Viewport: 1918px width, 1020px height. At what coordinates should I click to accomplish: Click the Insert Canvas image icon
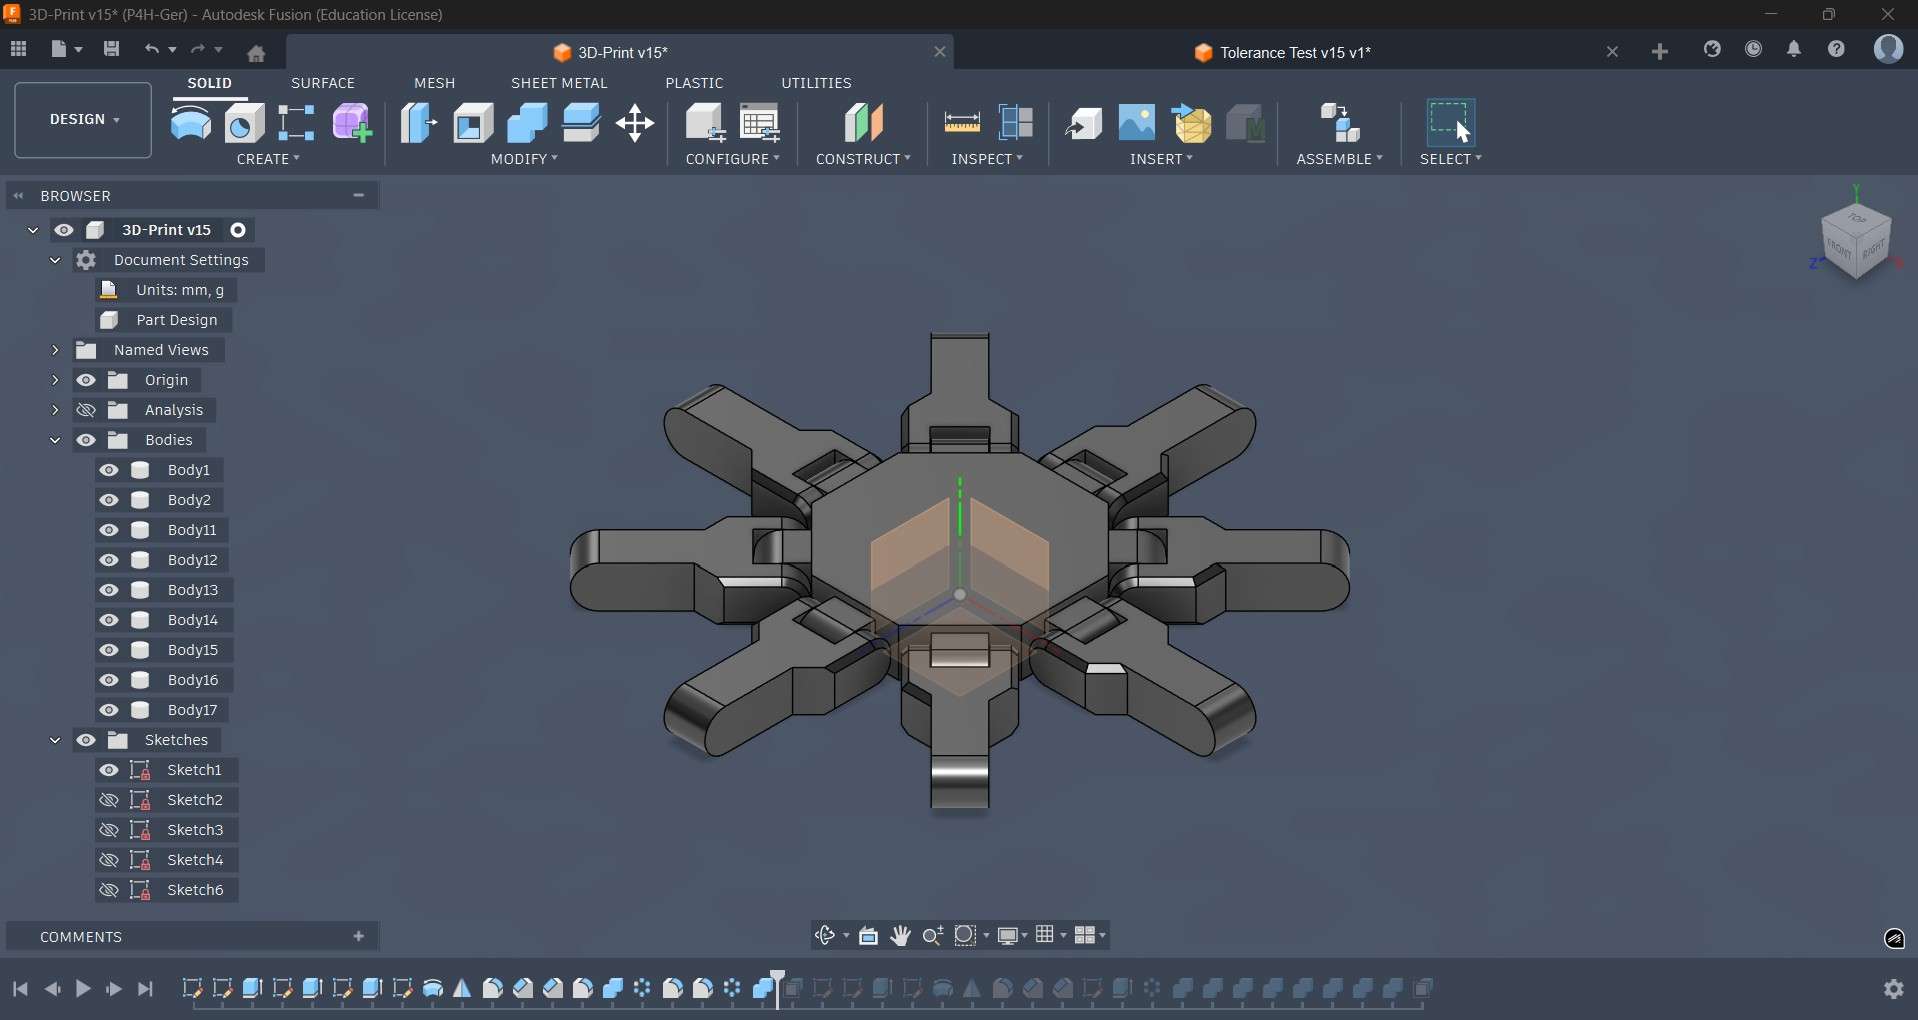point(1138,123)
